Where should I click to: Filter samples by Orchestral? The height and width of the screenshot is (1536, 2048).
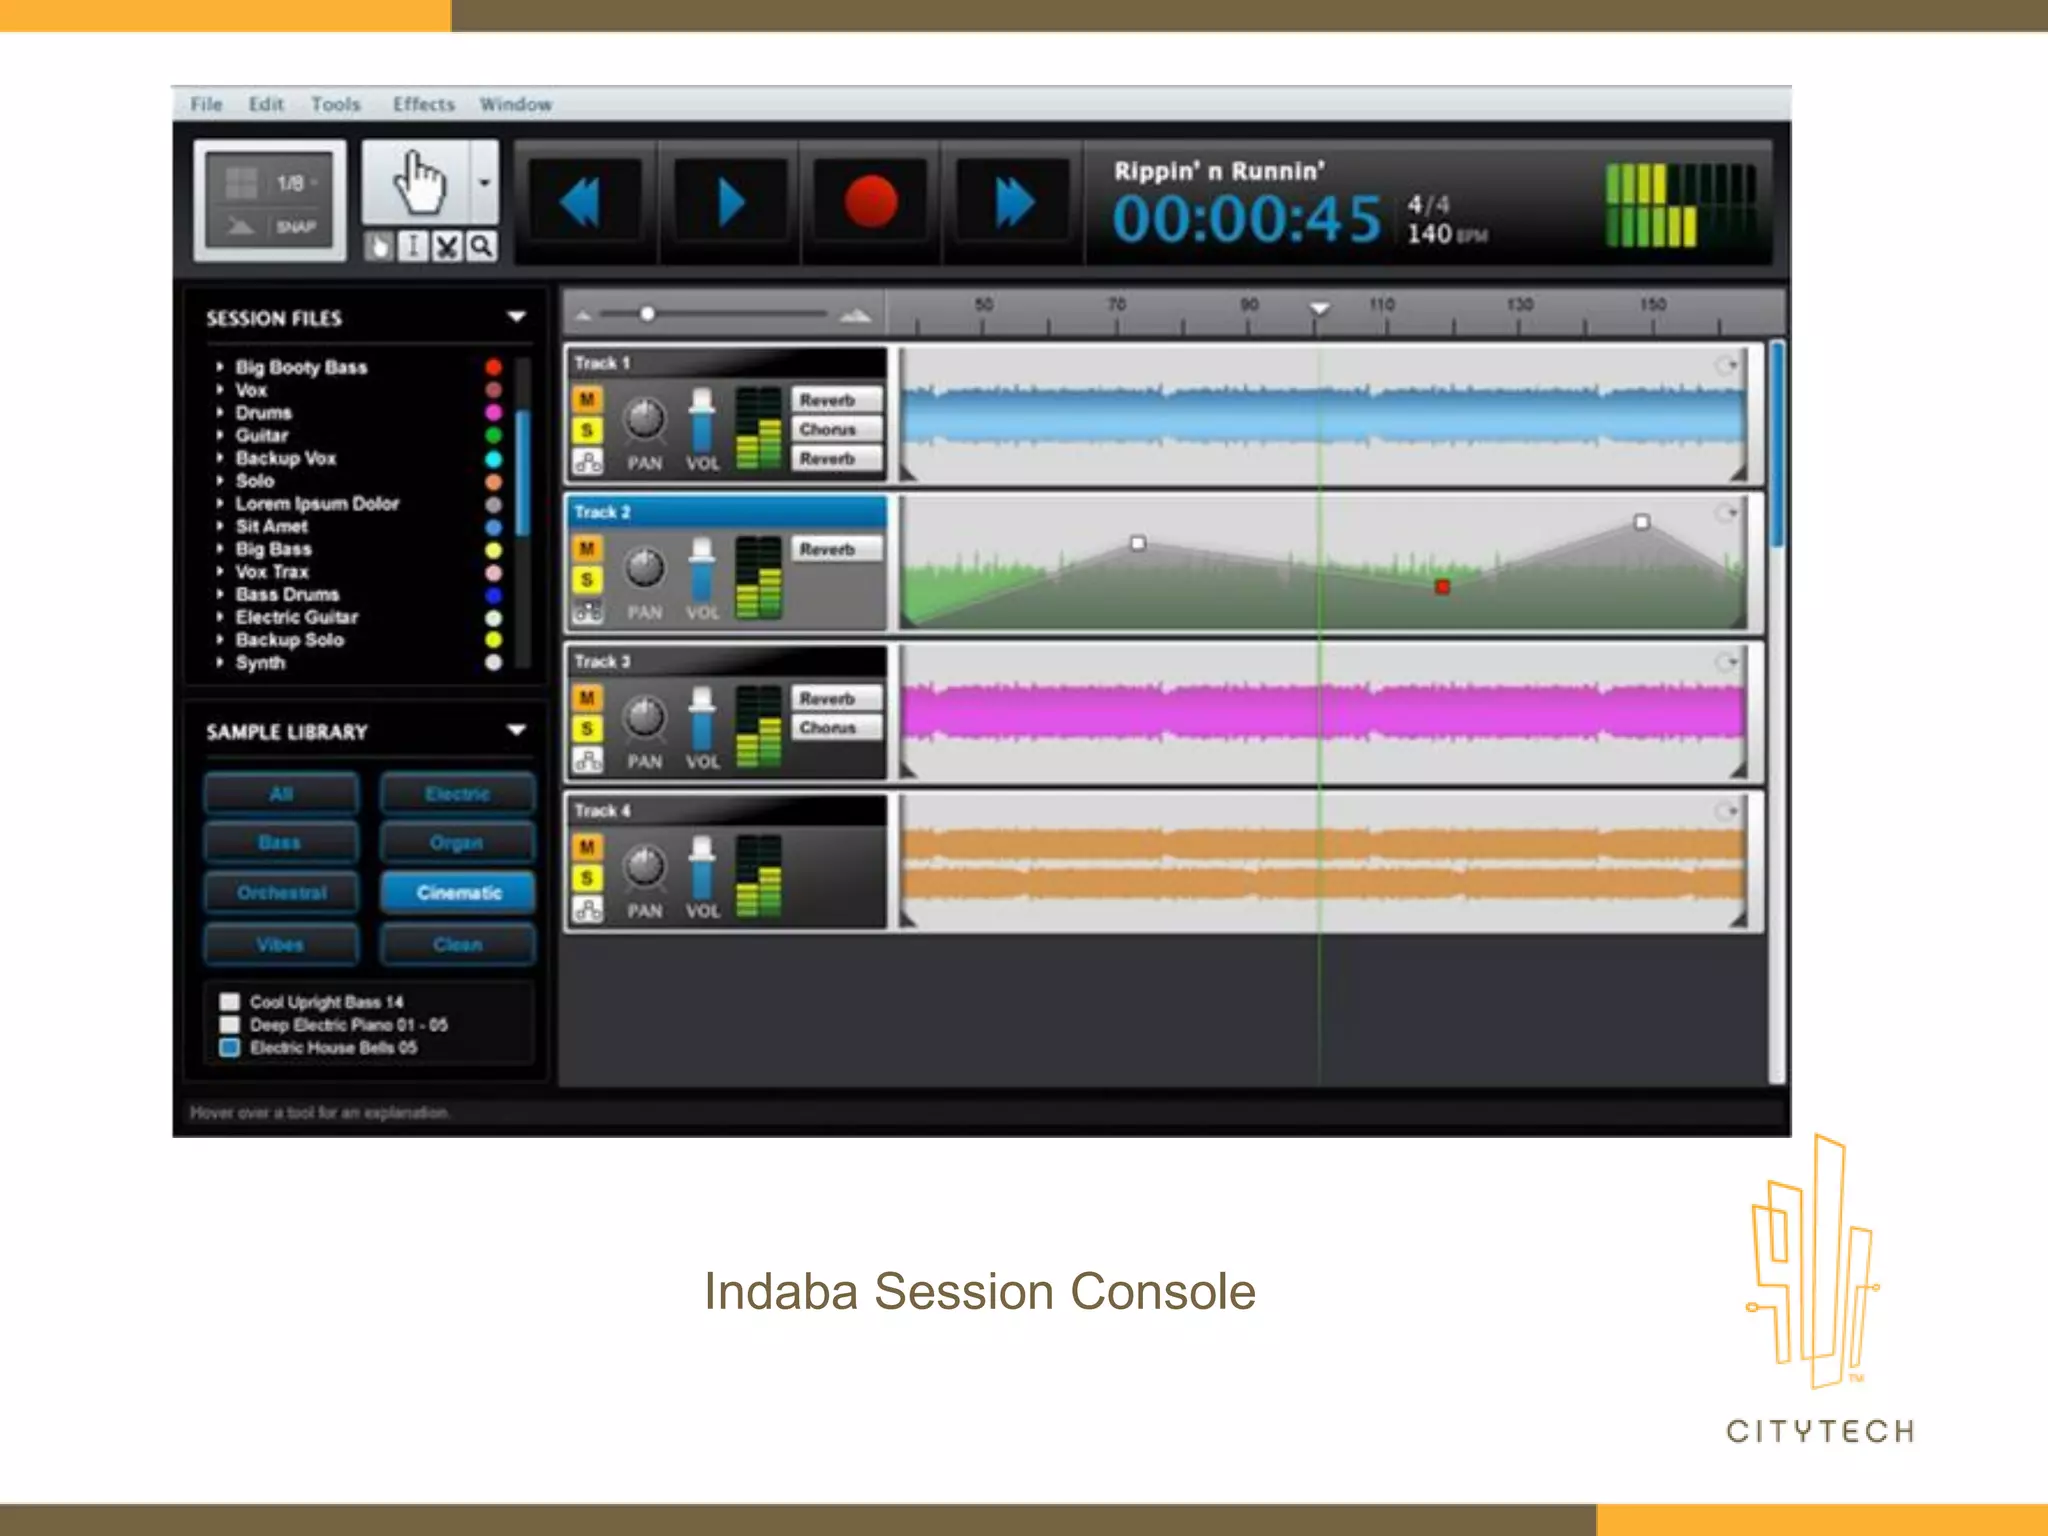coord(282,892)
